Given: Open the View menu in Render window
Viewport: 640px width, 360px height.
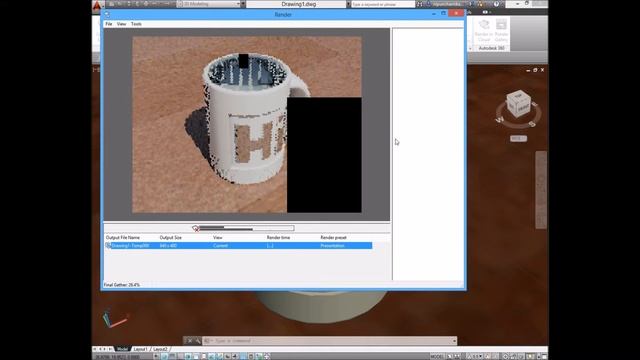Looking at the screenshot, I should [121, 24].
